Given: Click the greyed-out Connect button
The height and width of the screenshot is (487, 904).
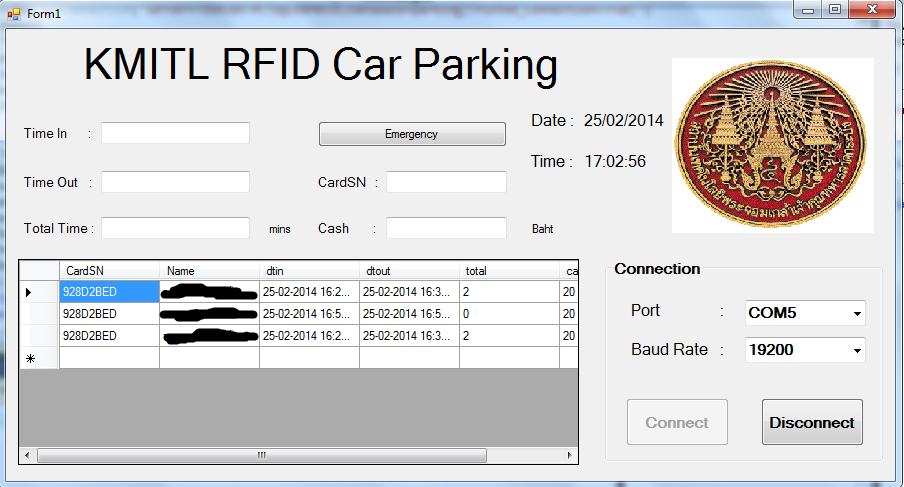Looking at the screenshot, I should 677,422.
